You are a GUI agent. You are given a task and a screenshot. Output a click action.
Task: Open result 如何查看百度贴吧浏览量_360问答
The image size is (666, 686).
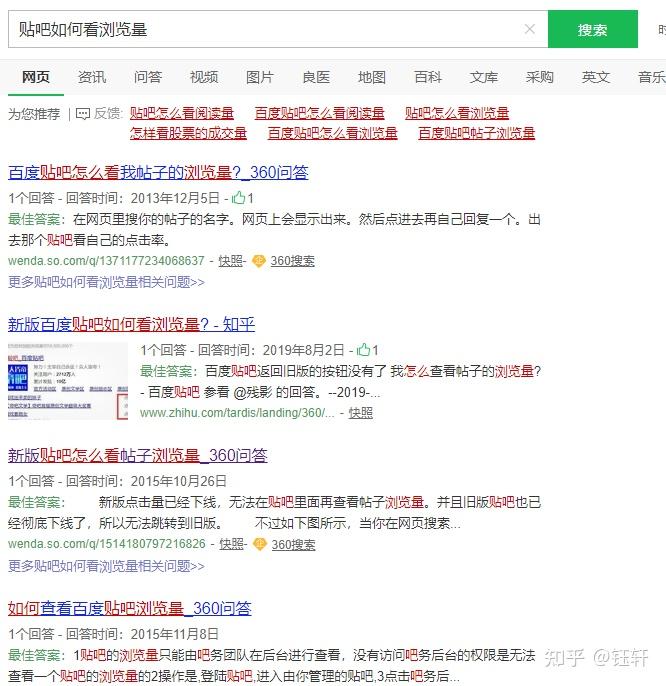point(130,609)
